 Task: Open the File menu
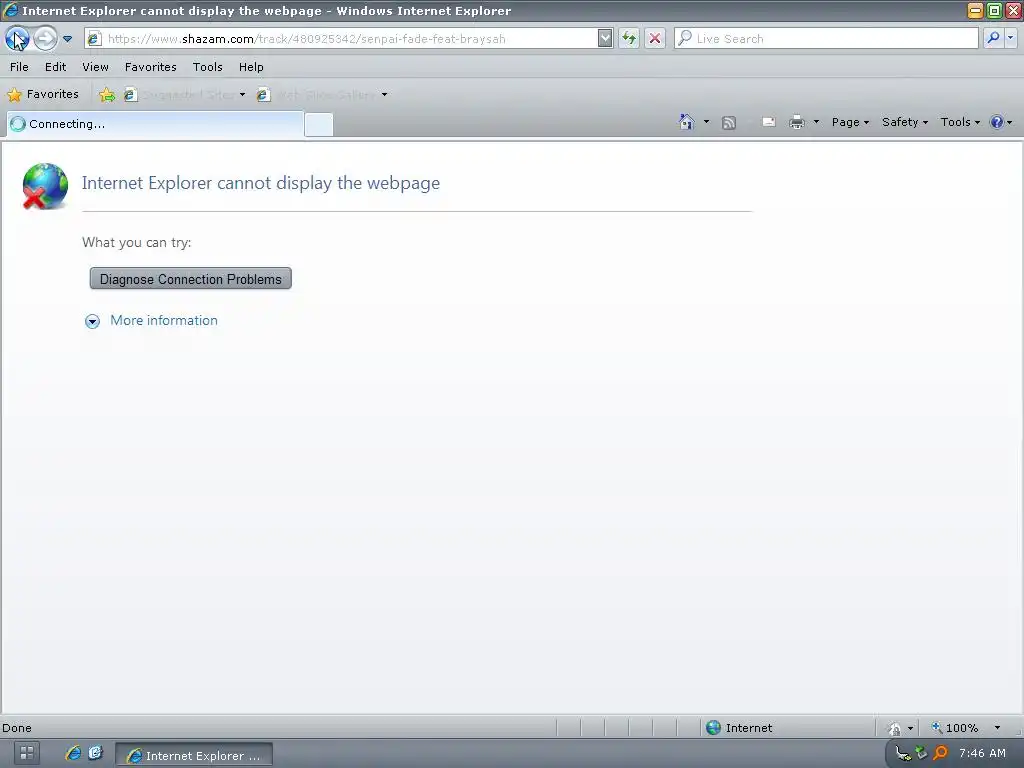click(19, 67)
